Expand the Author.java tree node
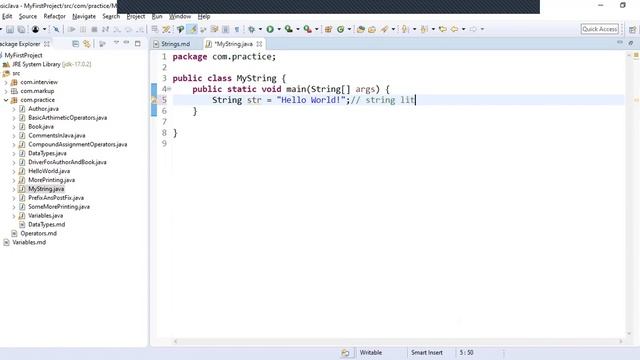Viewport: 640px width, 360px height. click(13, 109)
